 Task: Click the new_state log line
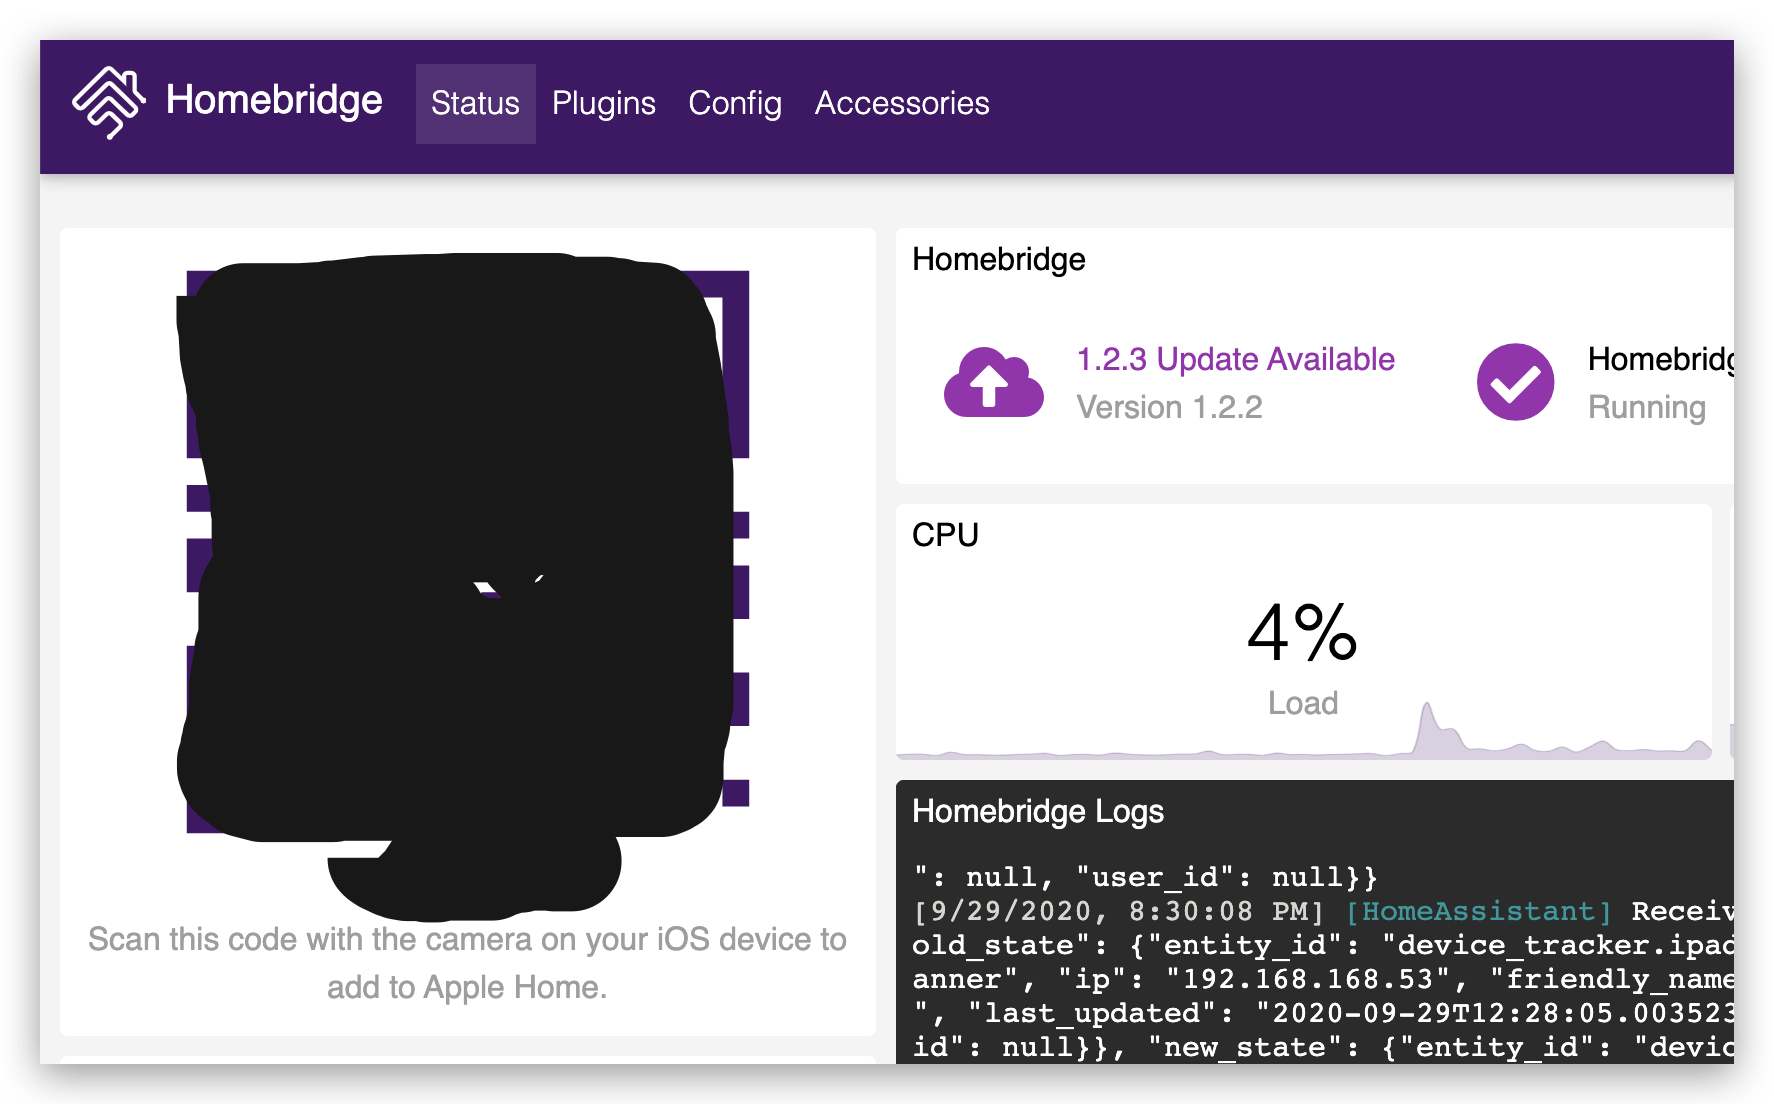pos(1323,1047)
